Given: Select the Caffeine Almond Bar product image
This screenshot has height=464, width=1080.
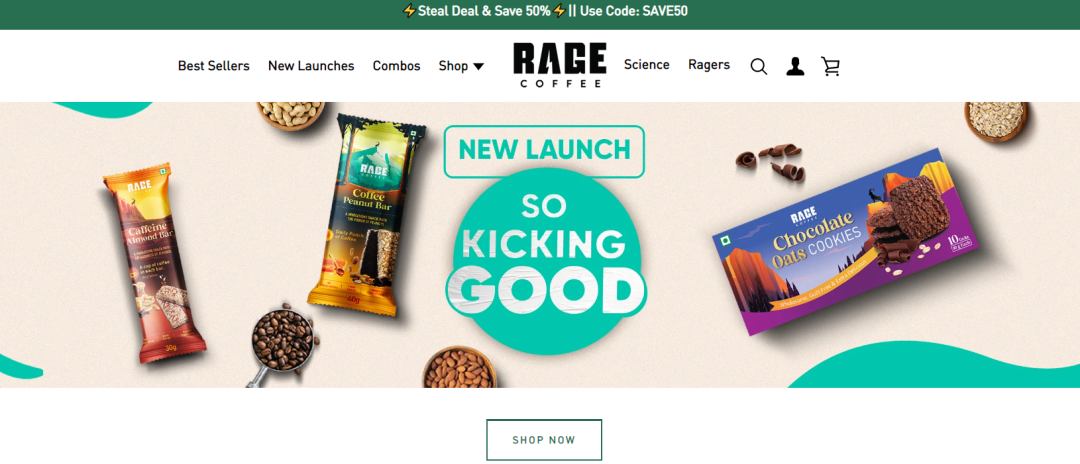Looking at the screenshot, I should pos(154,263).
